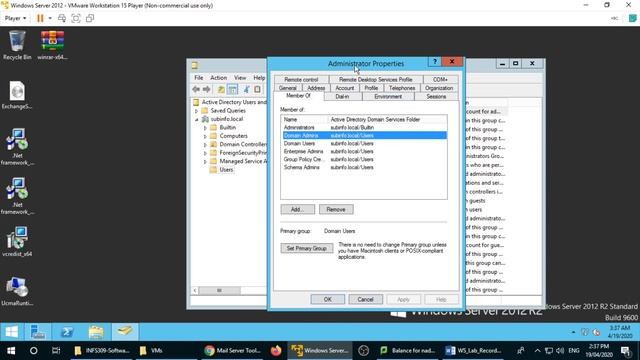Click the Up one level folder icon
Image resolution: width=640 pixels, height=360 pixels.
221,89
